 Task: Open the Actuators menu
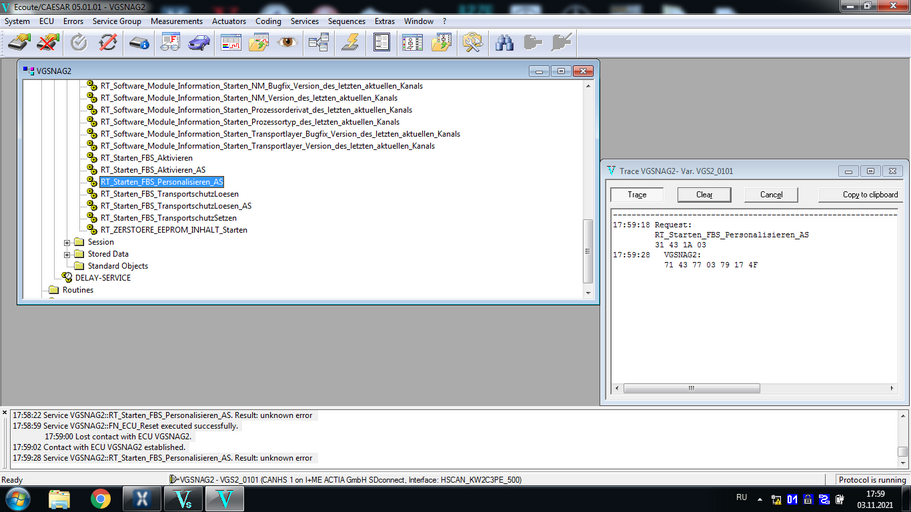tap(229, 21)
